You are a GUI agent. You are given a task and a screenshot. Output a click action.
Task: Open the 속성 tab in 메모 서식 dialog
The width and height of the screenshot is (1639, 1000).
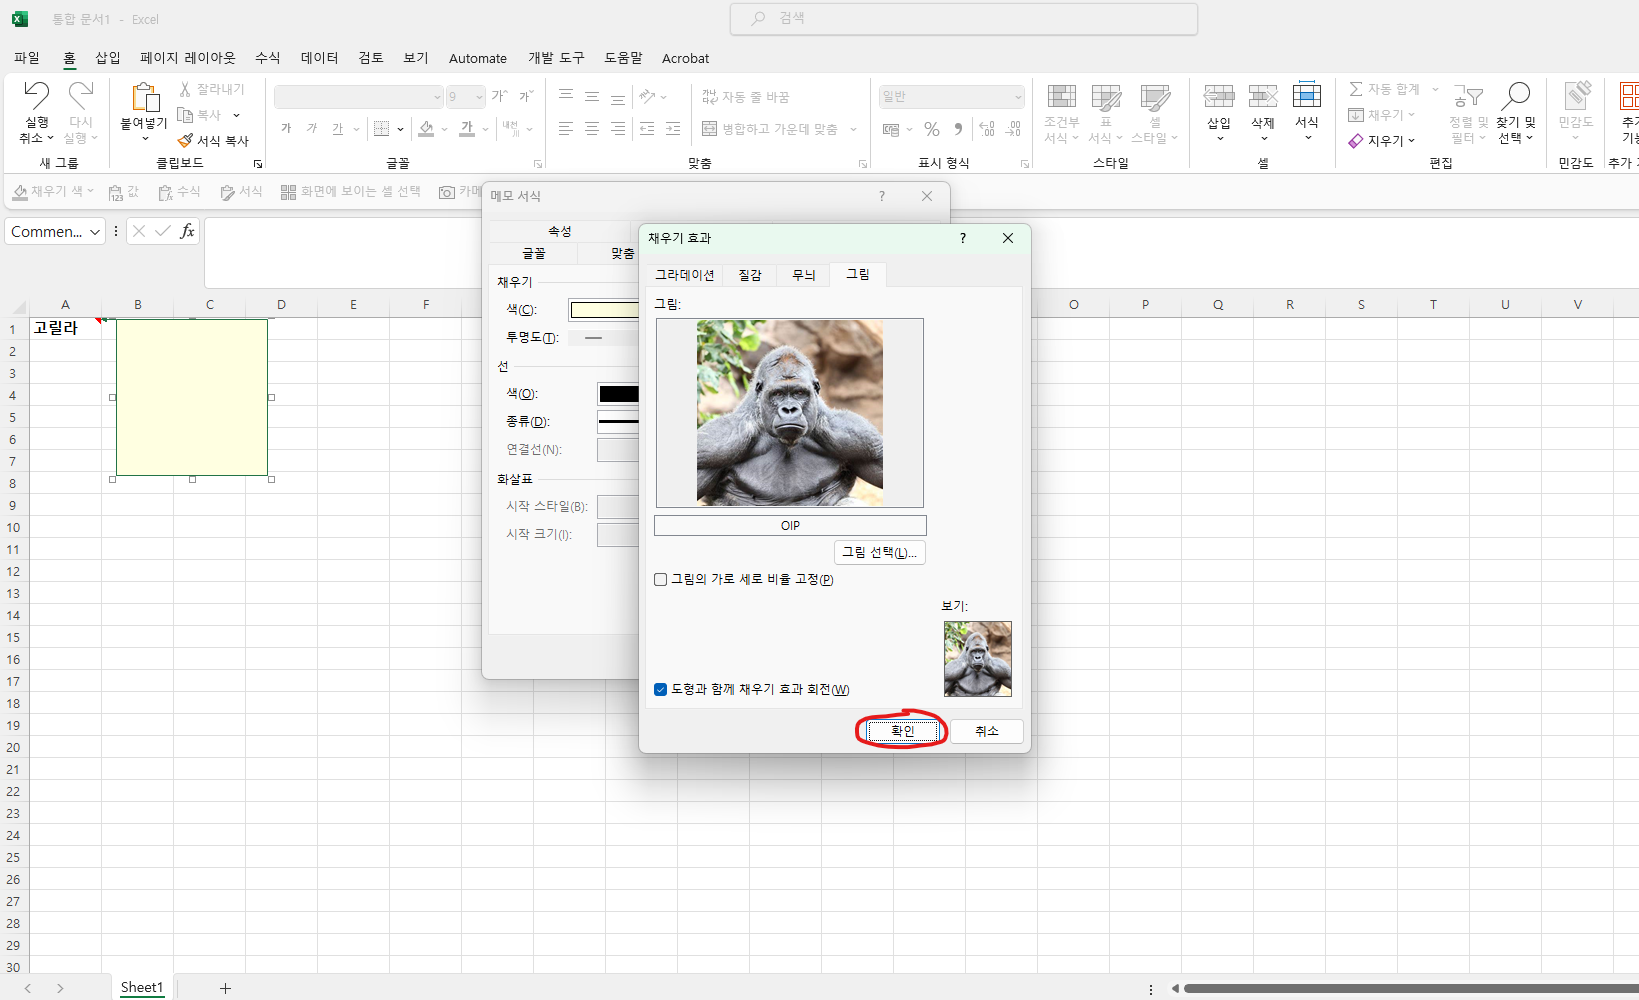(560, 231)
